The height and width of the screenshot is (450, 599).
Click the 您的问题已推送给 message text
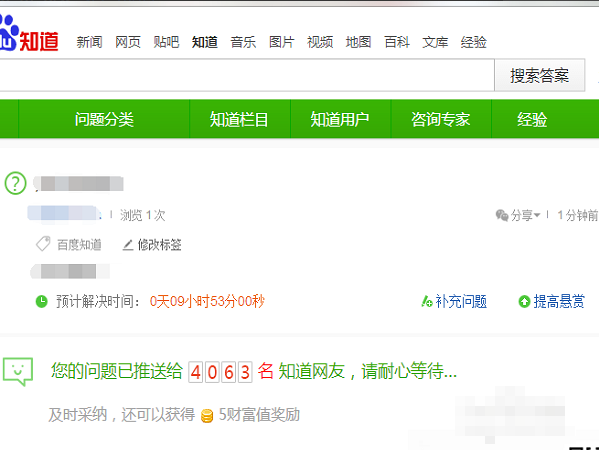click(117, 371)
